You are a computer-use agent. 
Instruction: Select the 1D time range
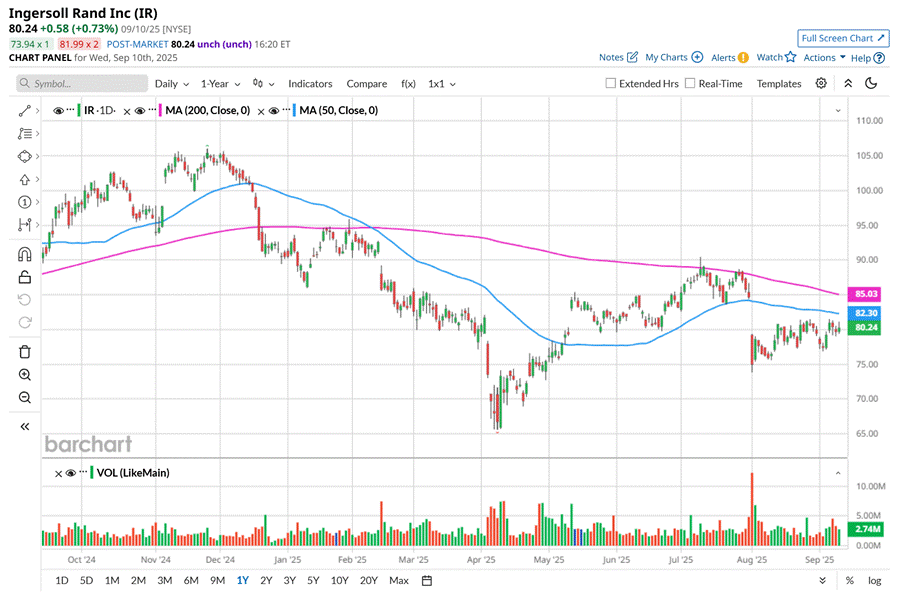tap(61, 580)
